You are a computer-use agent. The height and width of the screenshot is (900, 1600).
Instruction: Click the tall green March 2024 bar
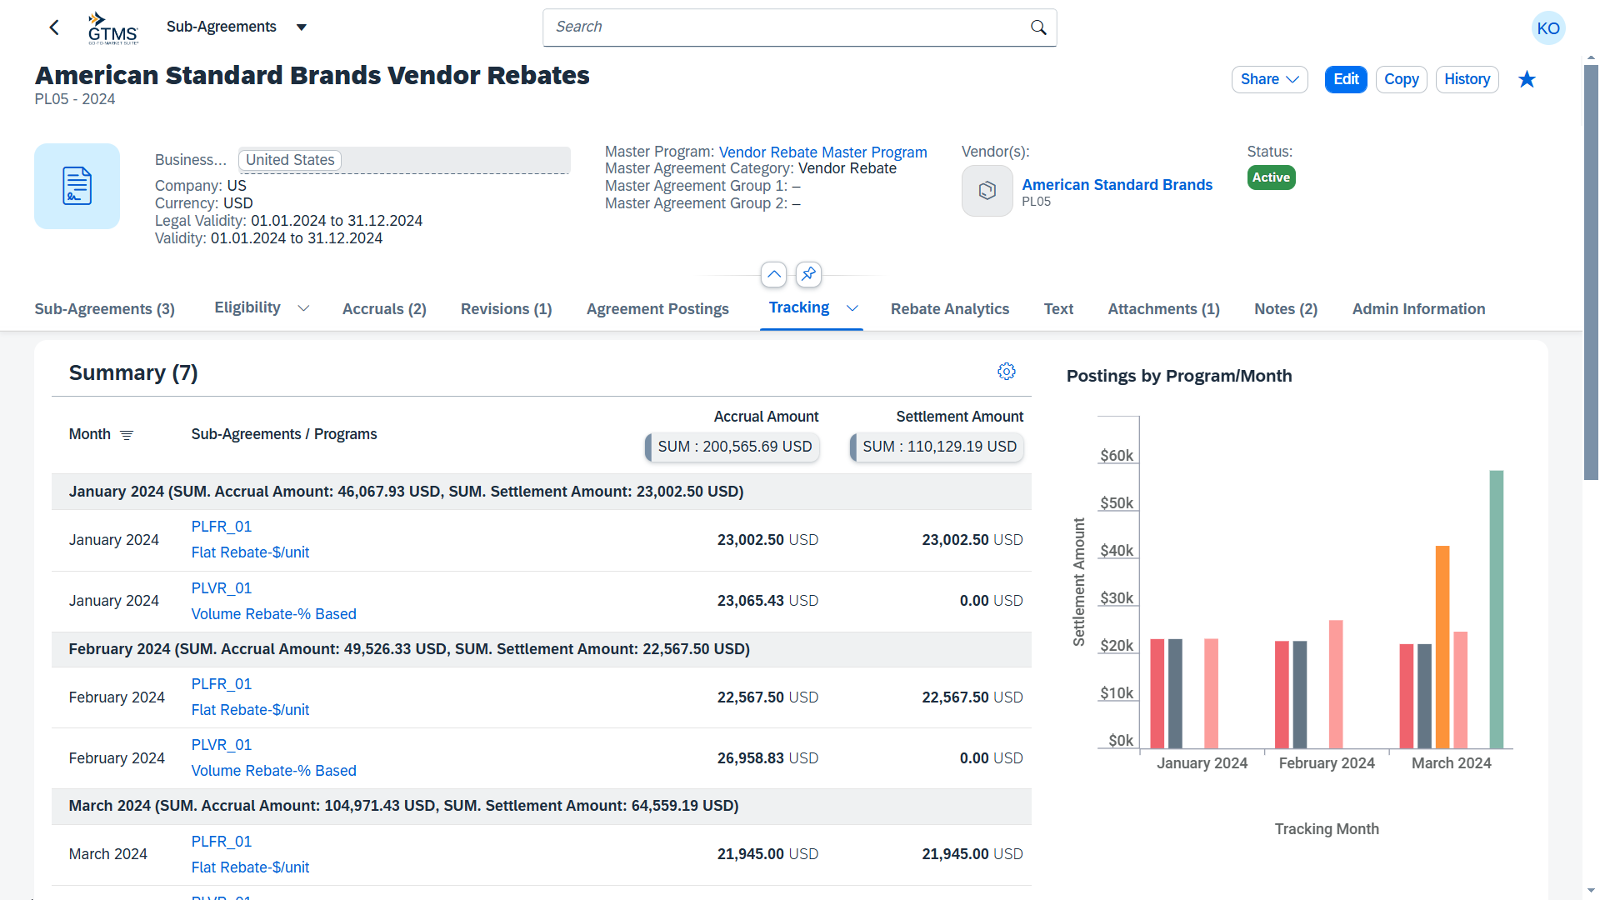point(1496,610)
